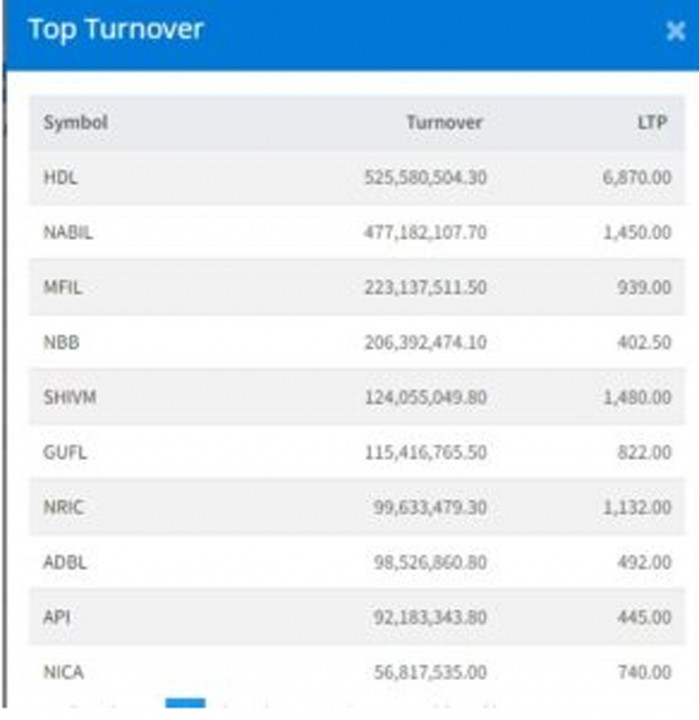Choose the MFIL symbol
The height and width of the screenshot is (720, 699).
tap(64, 287)
